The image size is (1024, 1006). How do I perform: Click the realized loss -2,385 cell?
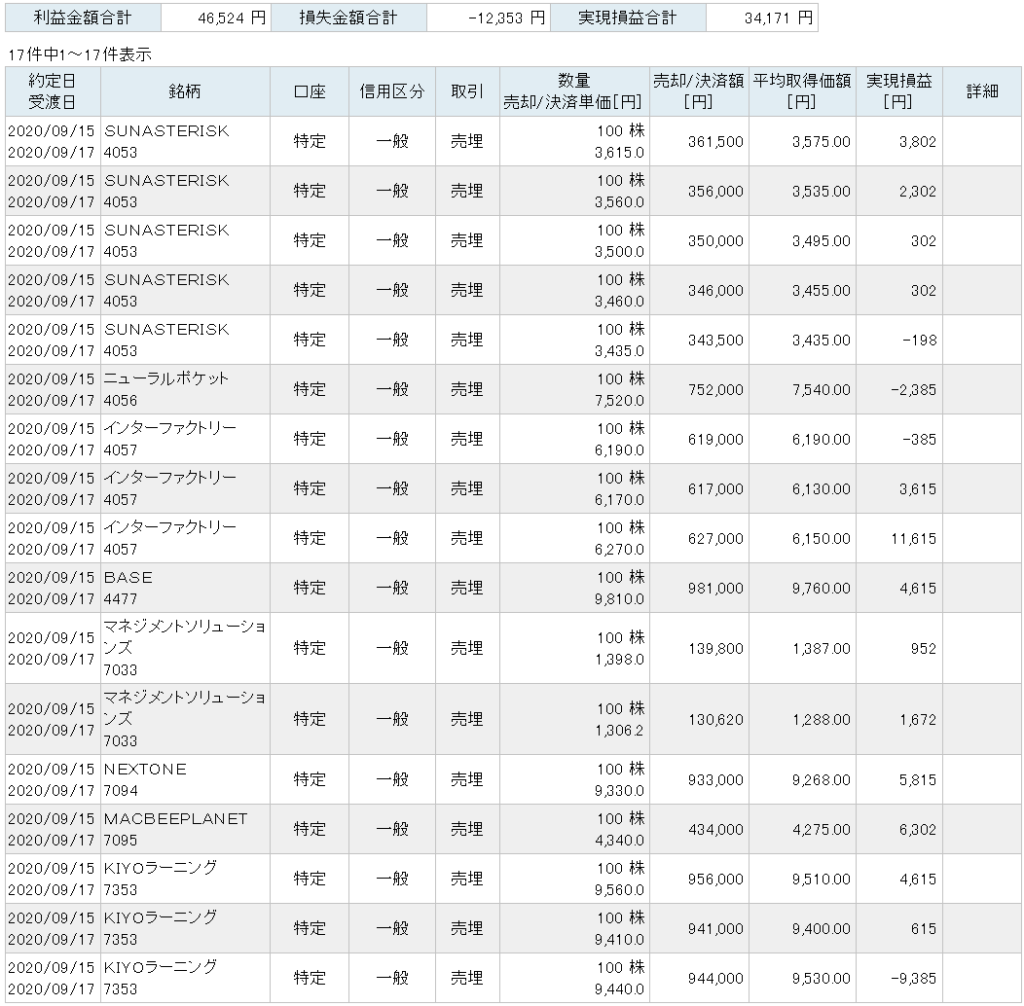pyautogui.click(x=899, y=389)
